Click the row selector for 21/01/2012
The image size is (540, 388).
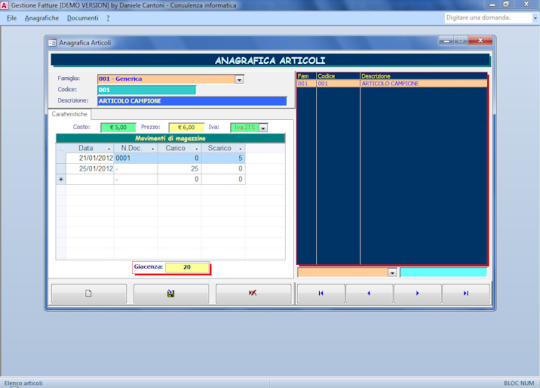(61, 158)
